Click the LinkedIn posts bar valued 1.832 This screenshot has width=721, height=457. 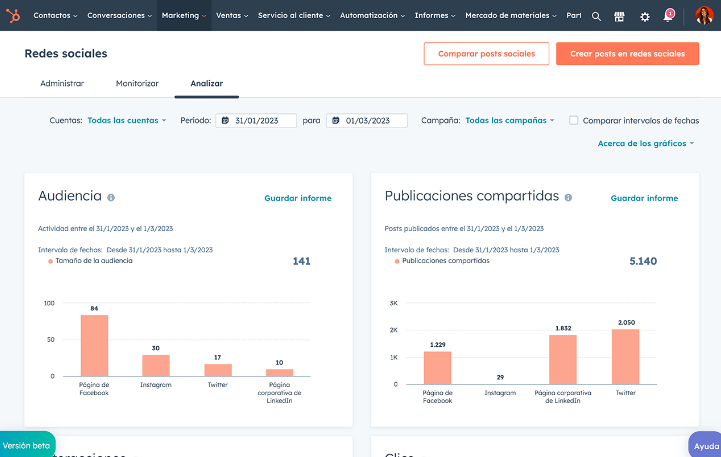point(563,360)
